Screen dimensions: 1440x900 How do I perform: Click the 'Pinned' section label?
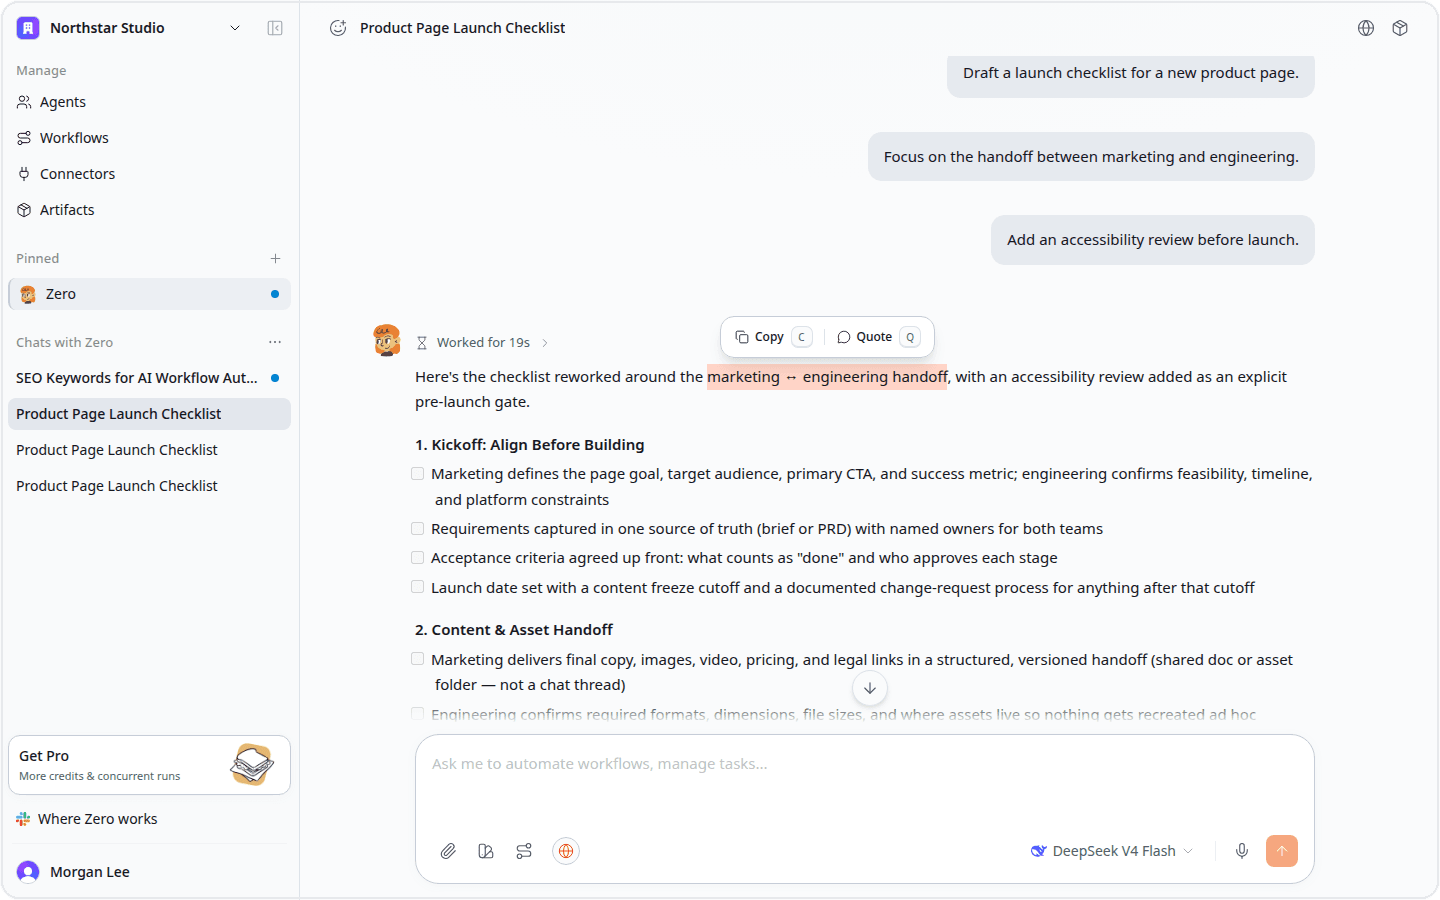[38, 258]
